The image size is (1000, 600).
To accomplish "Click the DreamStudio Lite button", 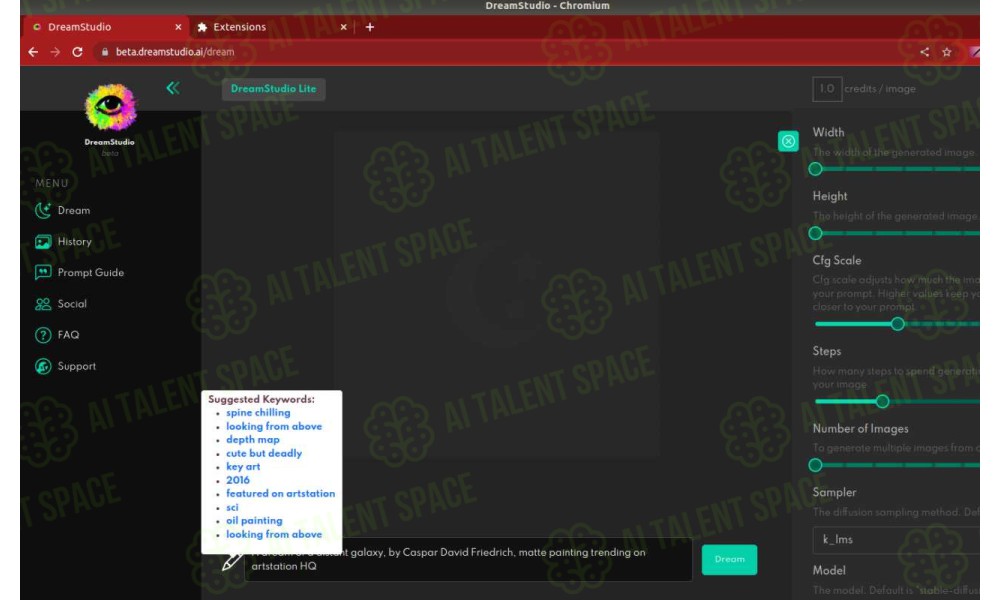I will [x=274, y=89].
